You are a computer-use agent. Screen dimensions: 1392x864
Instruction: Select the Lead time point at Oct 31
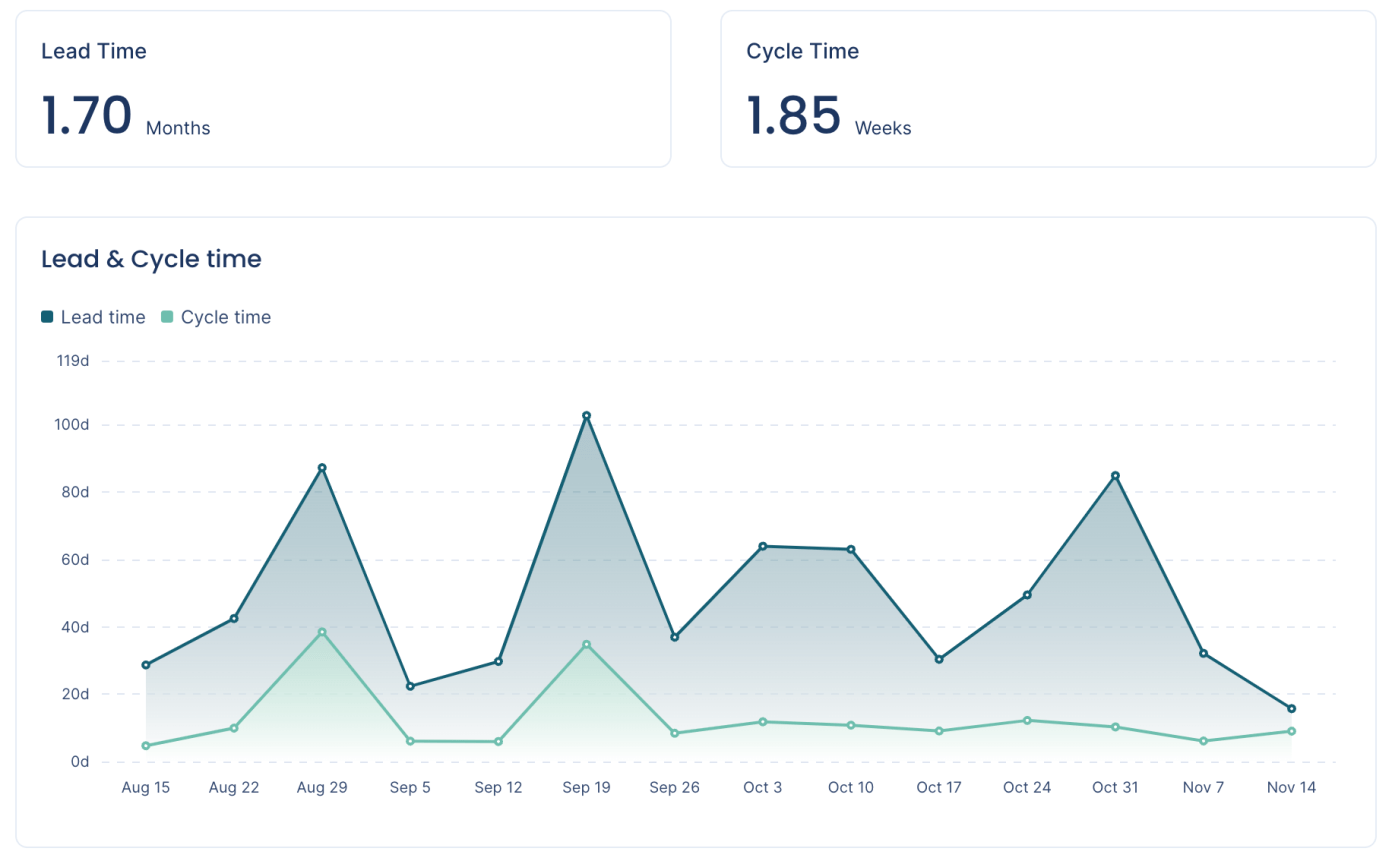point(1115,476)
